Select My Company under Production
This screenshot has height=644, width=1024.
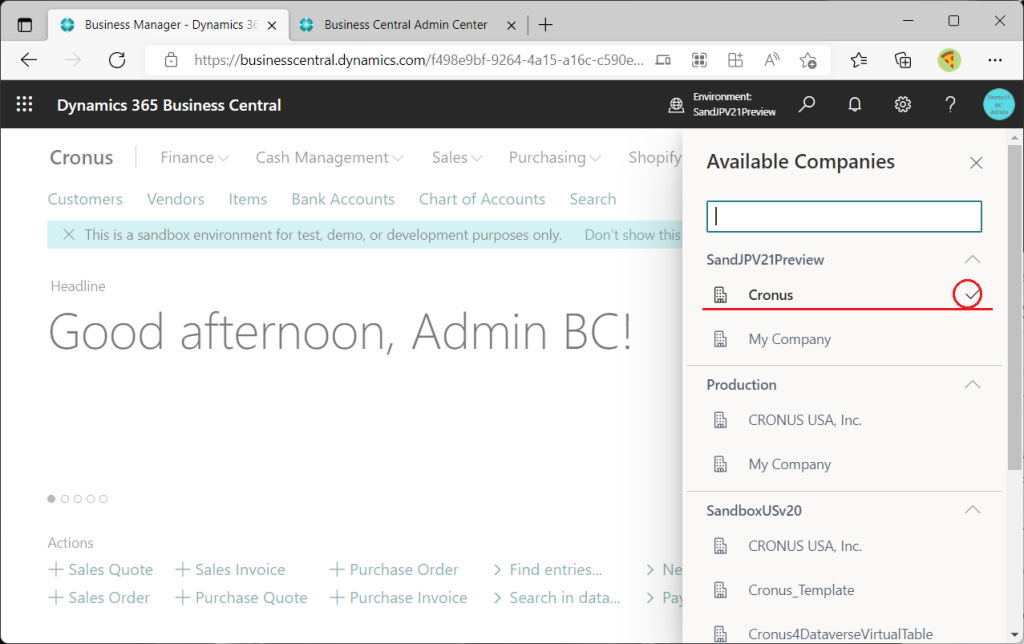tap(844, 464)
